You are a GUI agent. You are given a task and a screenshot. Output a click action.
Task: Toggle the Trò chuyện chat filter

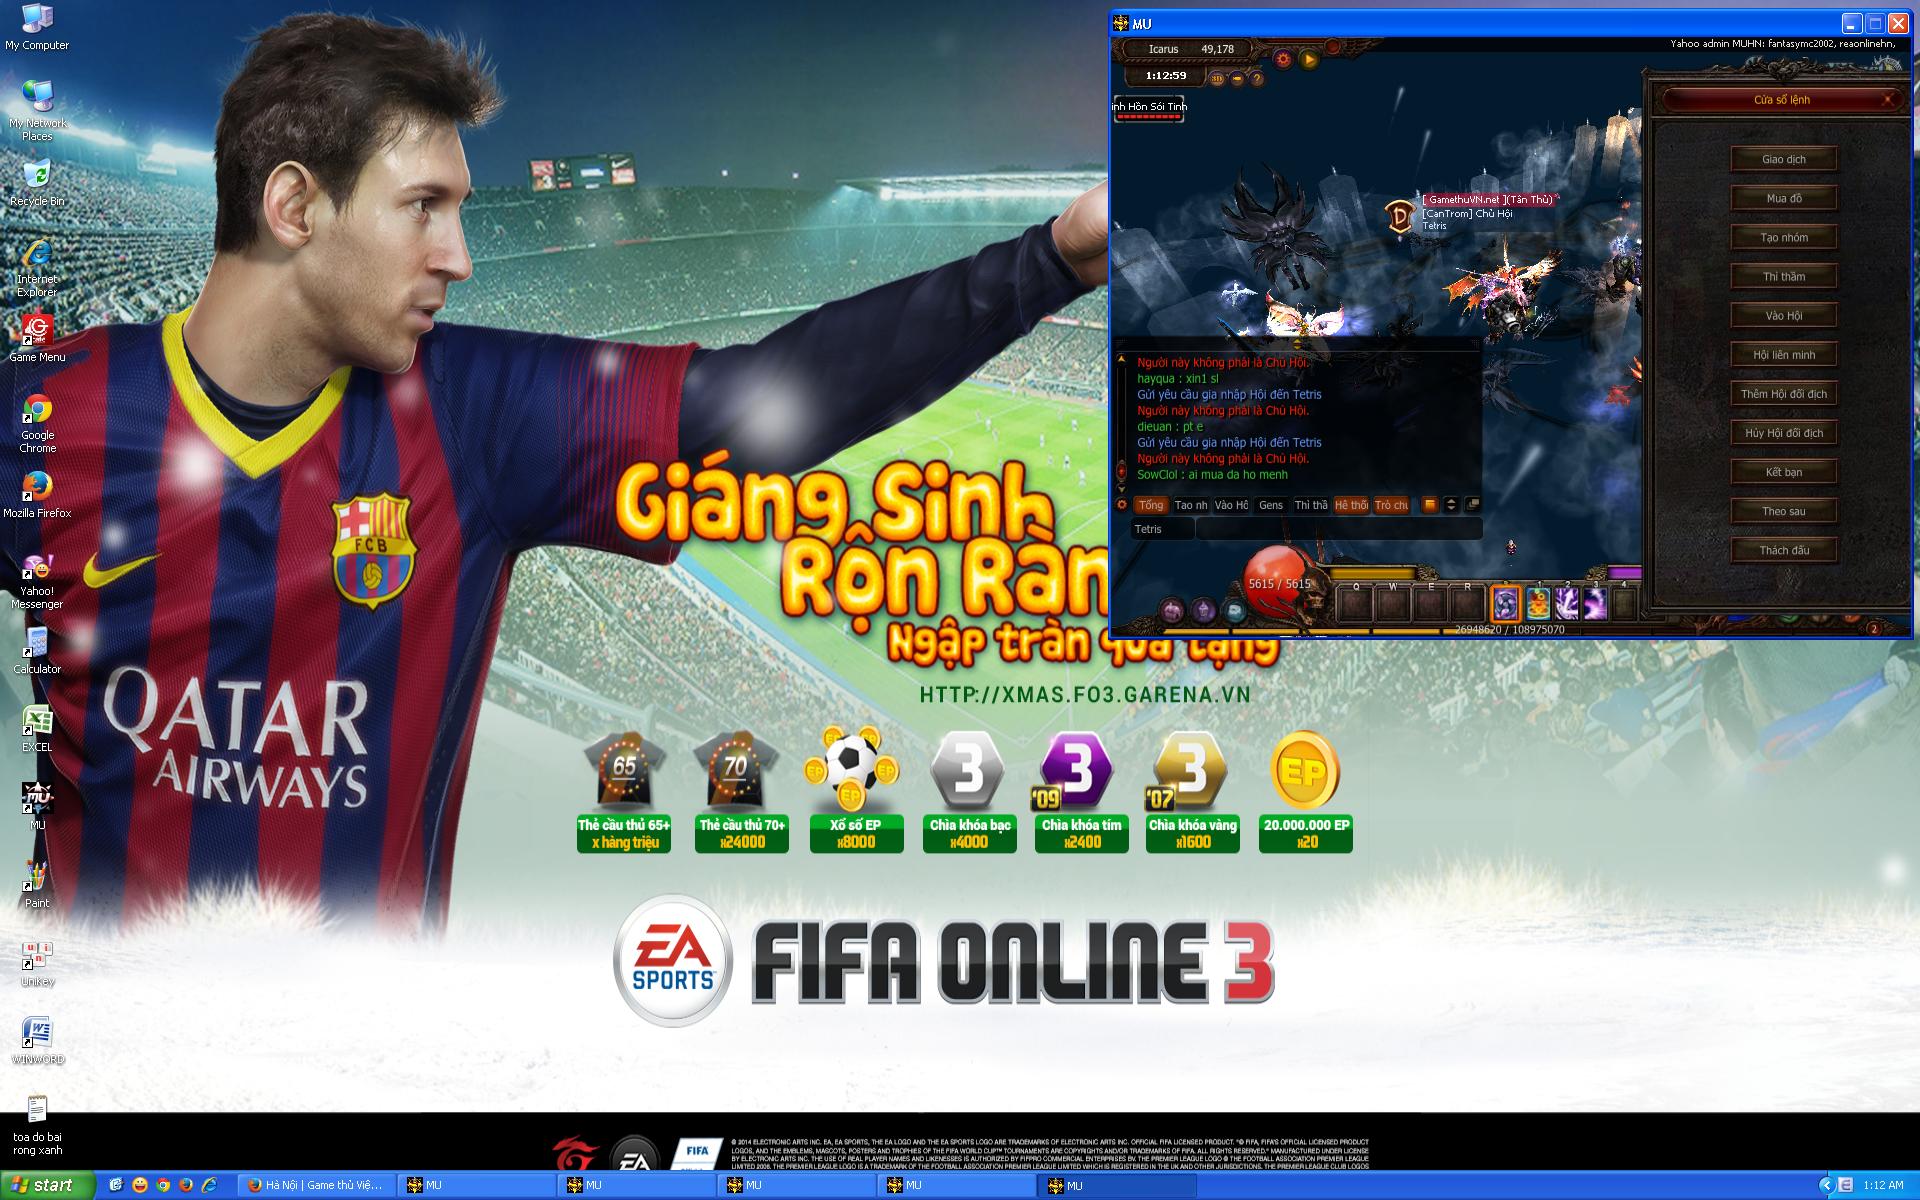[1391, 505]
